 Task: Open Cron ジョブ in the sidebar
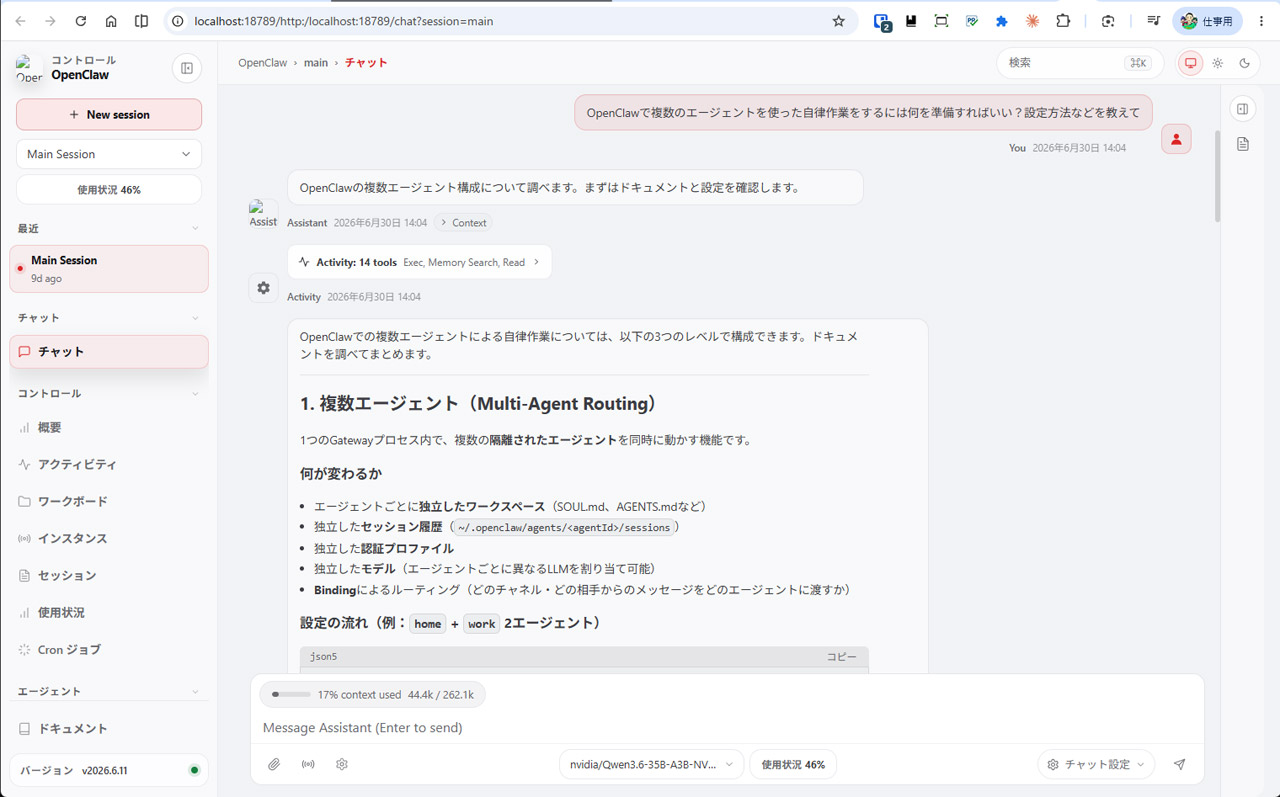point(109,649)
